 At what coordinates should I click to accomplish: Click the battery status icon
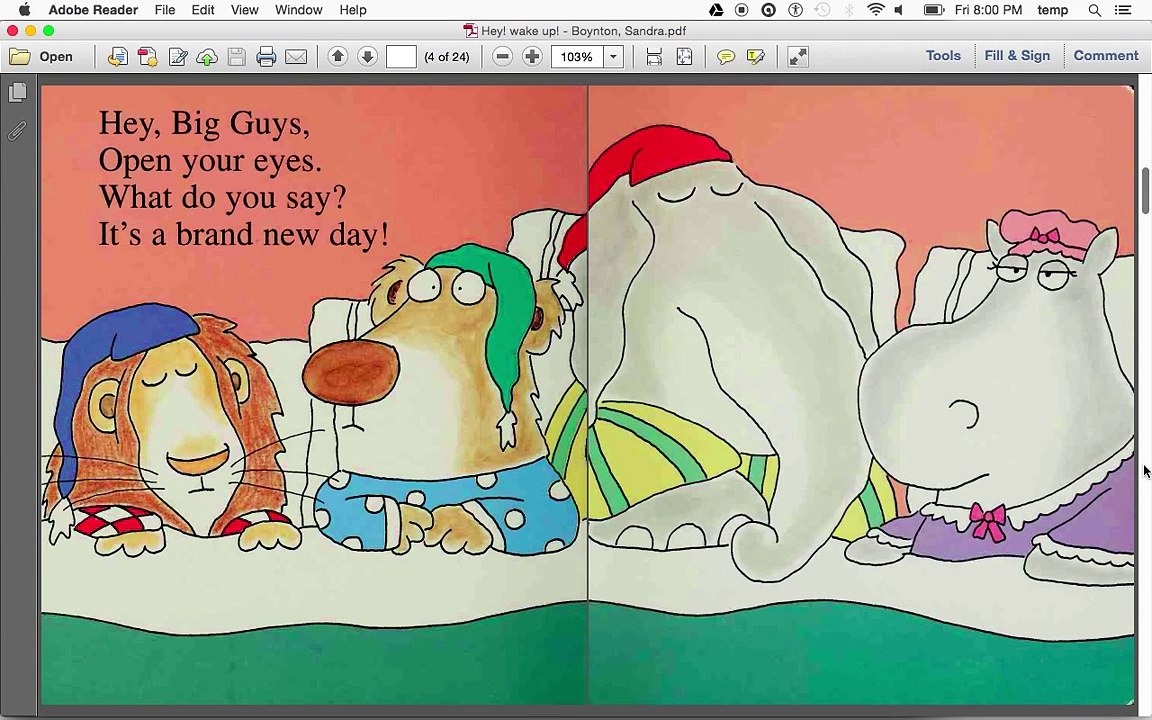click(x=933, y=10)
